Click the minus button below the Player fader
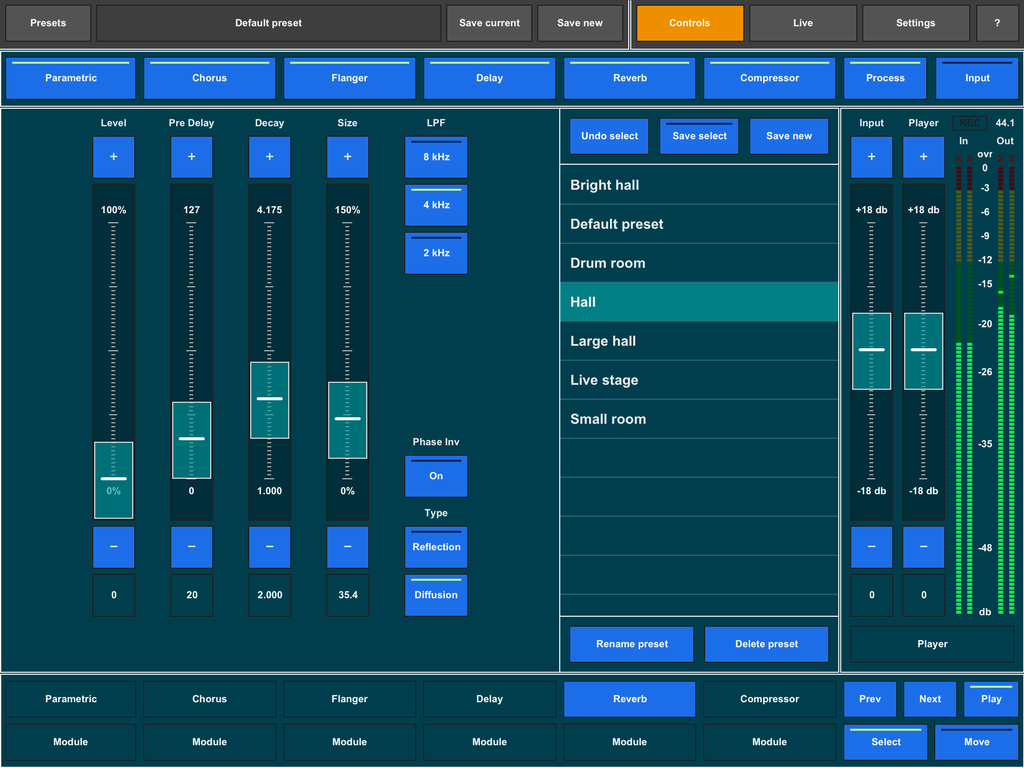Viewport: 1024px width, 768px height. 923,547
